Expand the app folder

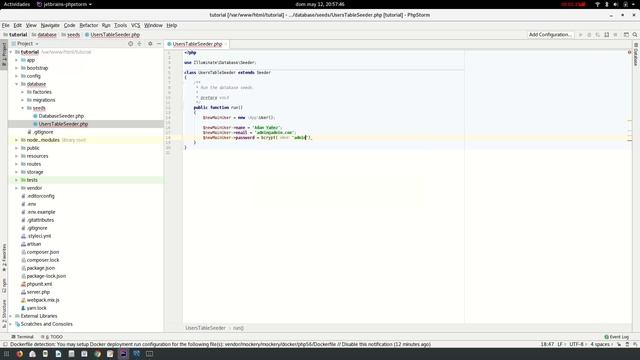(17, 60)
